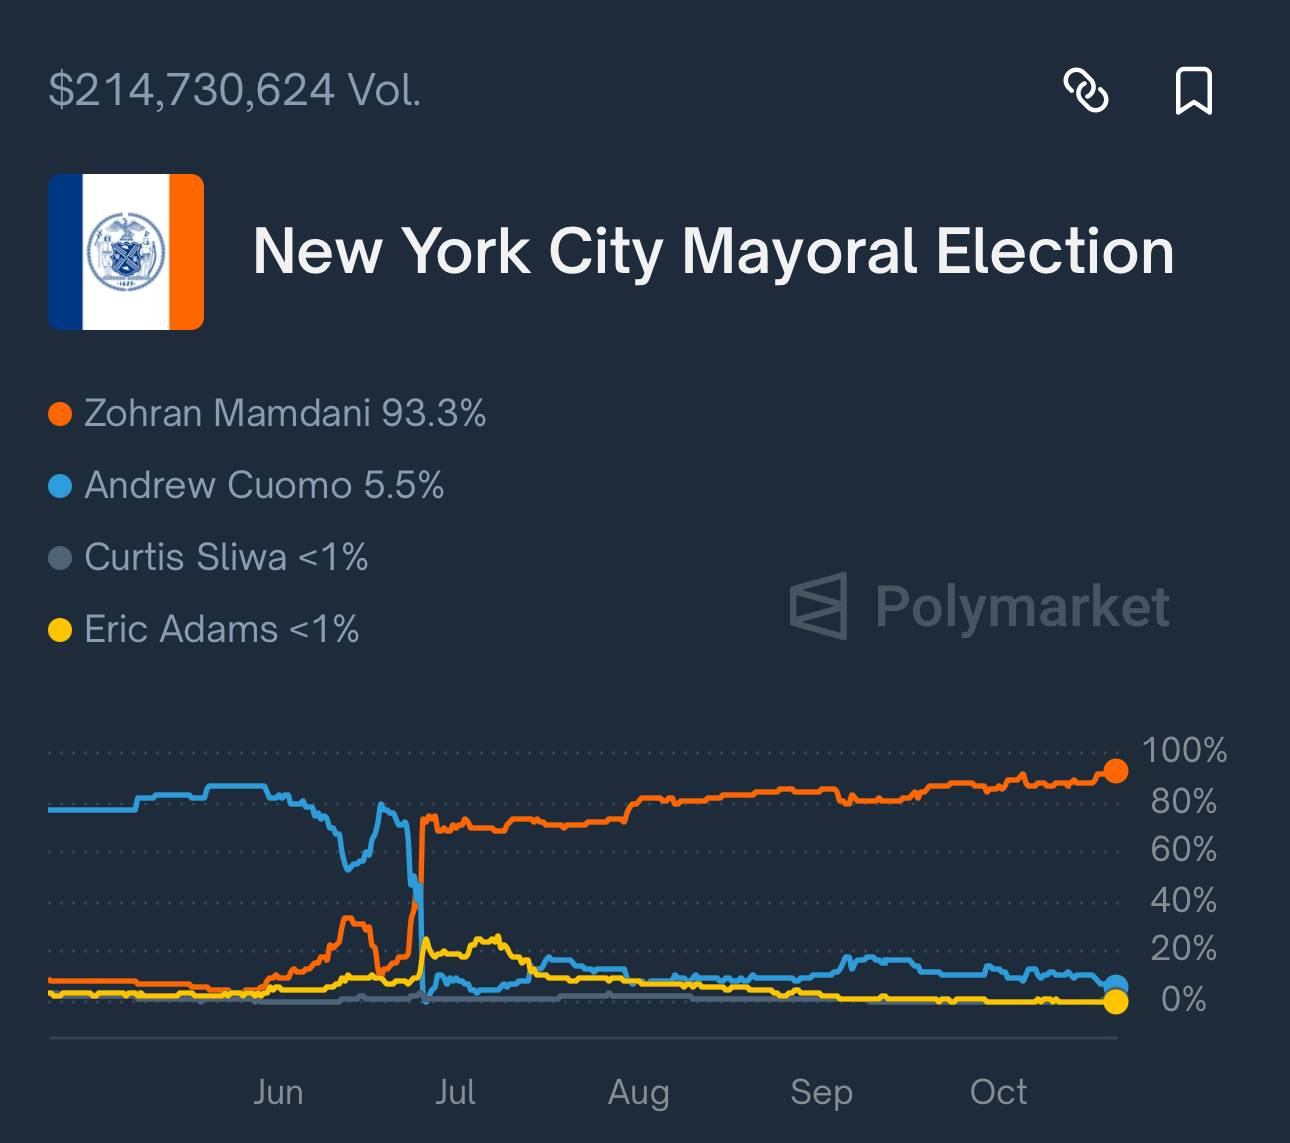This screenshot has height=1143, width=1290.
Task: Click the orange chart endpoint marker
Action: click(x=1116, y=771)
